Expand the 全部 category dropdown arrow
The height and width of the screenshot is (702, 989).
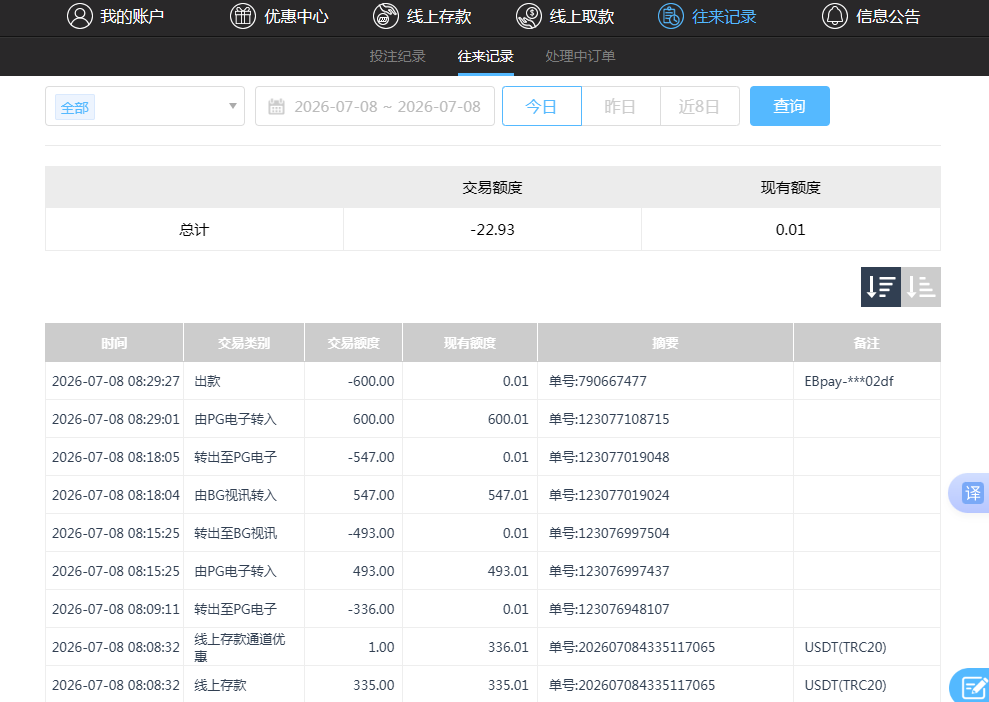point(233,106)
